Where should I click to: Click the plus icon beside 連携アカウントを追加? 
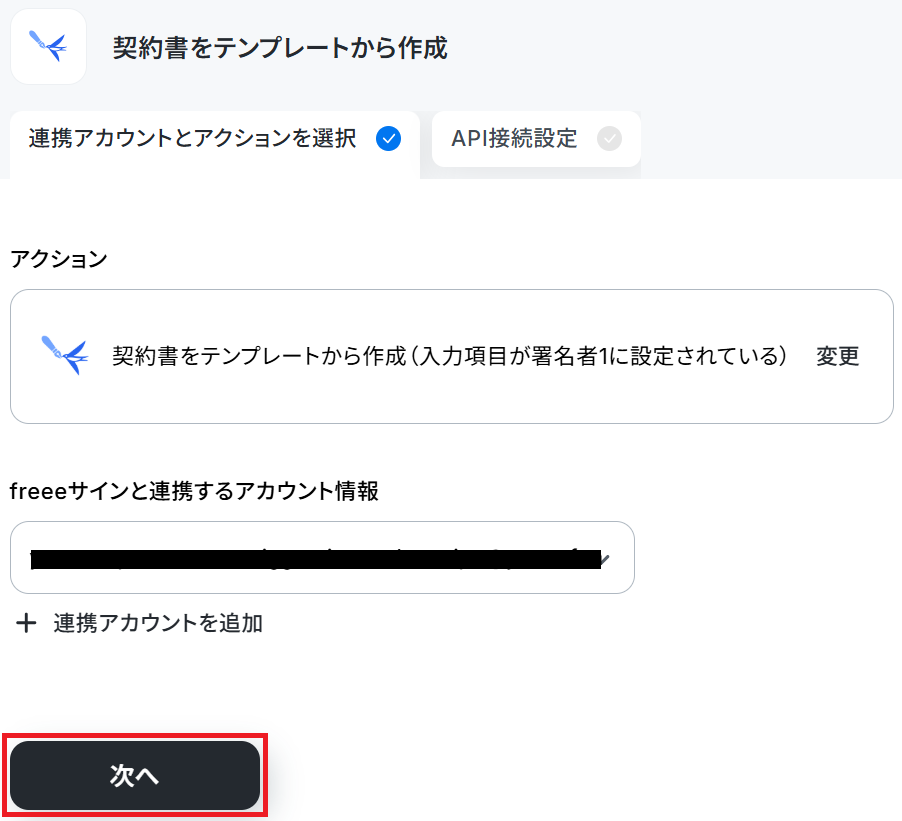coord(26,623)
